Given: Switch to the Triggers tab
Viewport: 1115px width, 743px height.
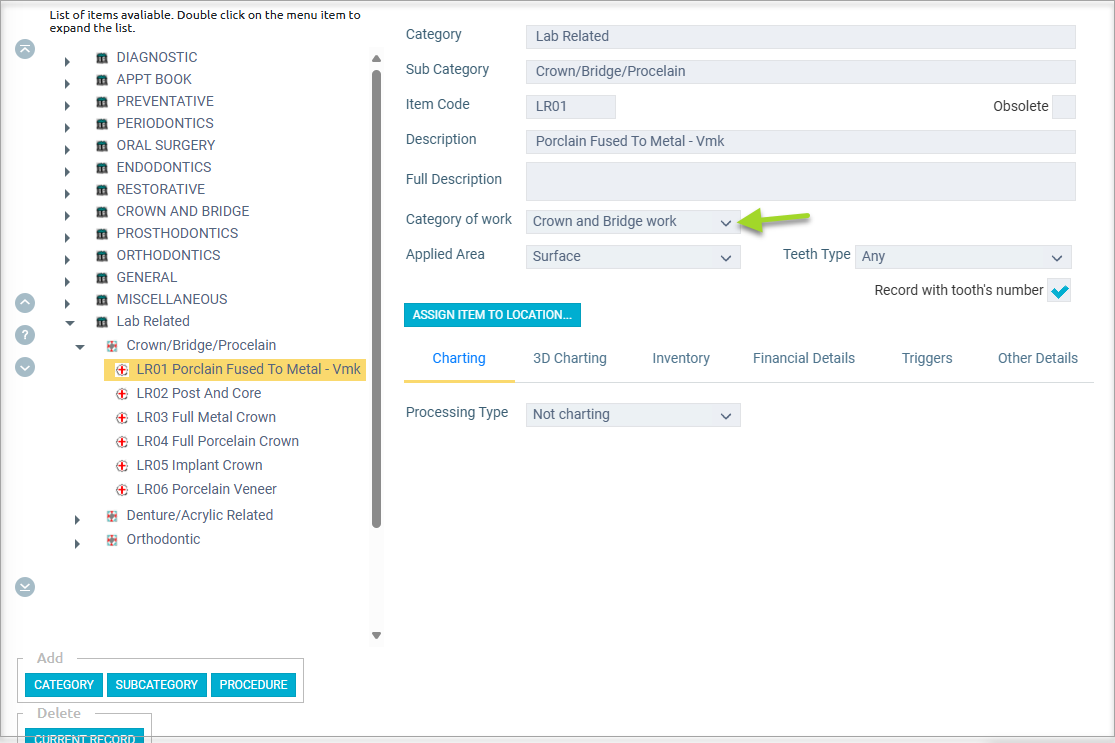Looking at the screenshot, I should tap(927, 358).
